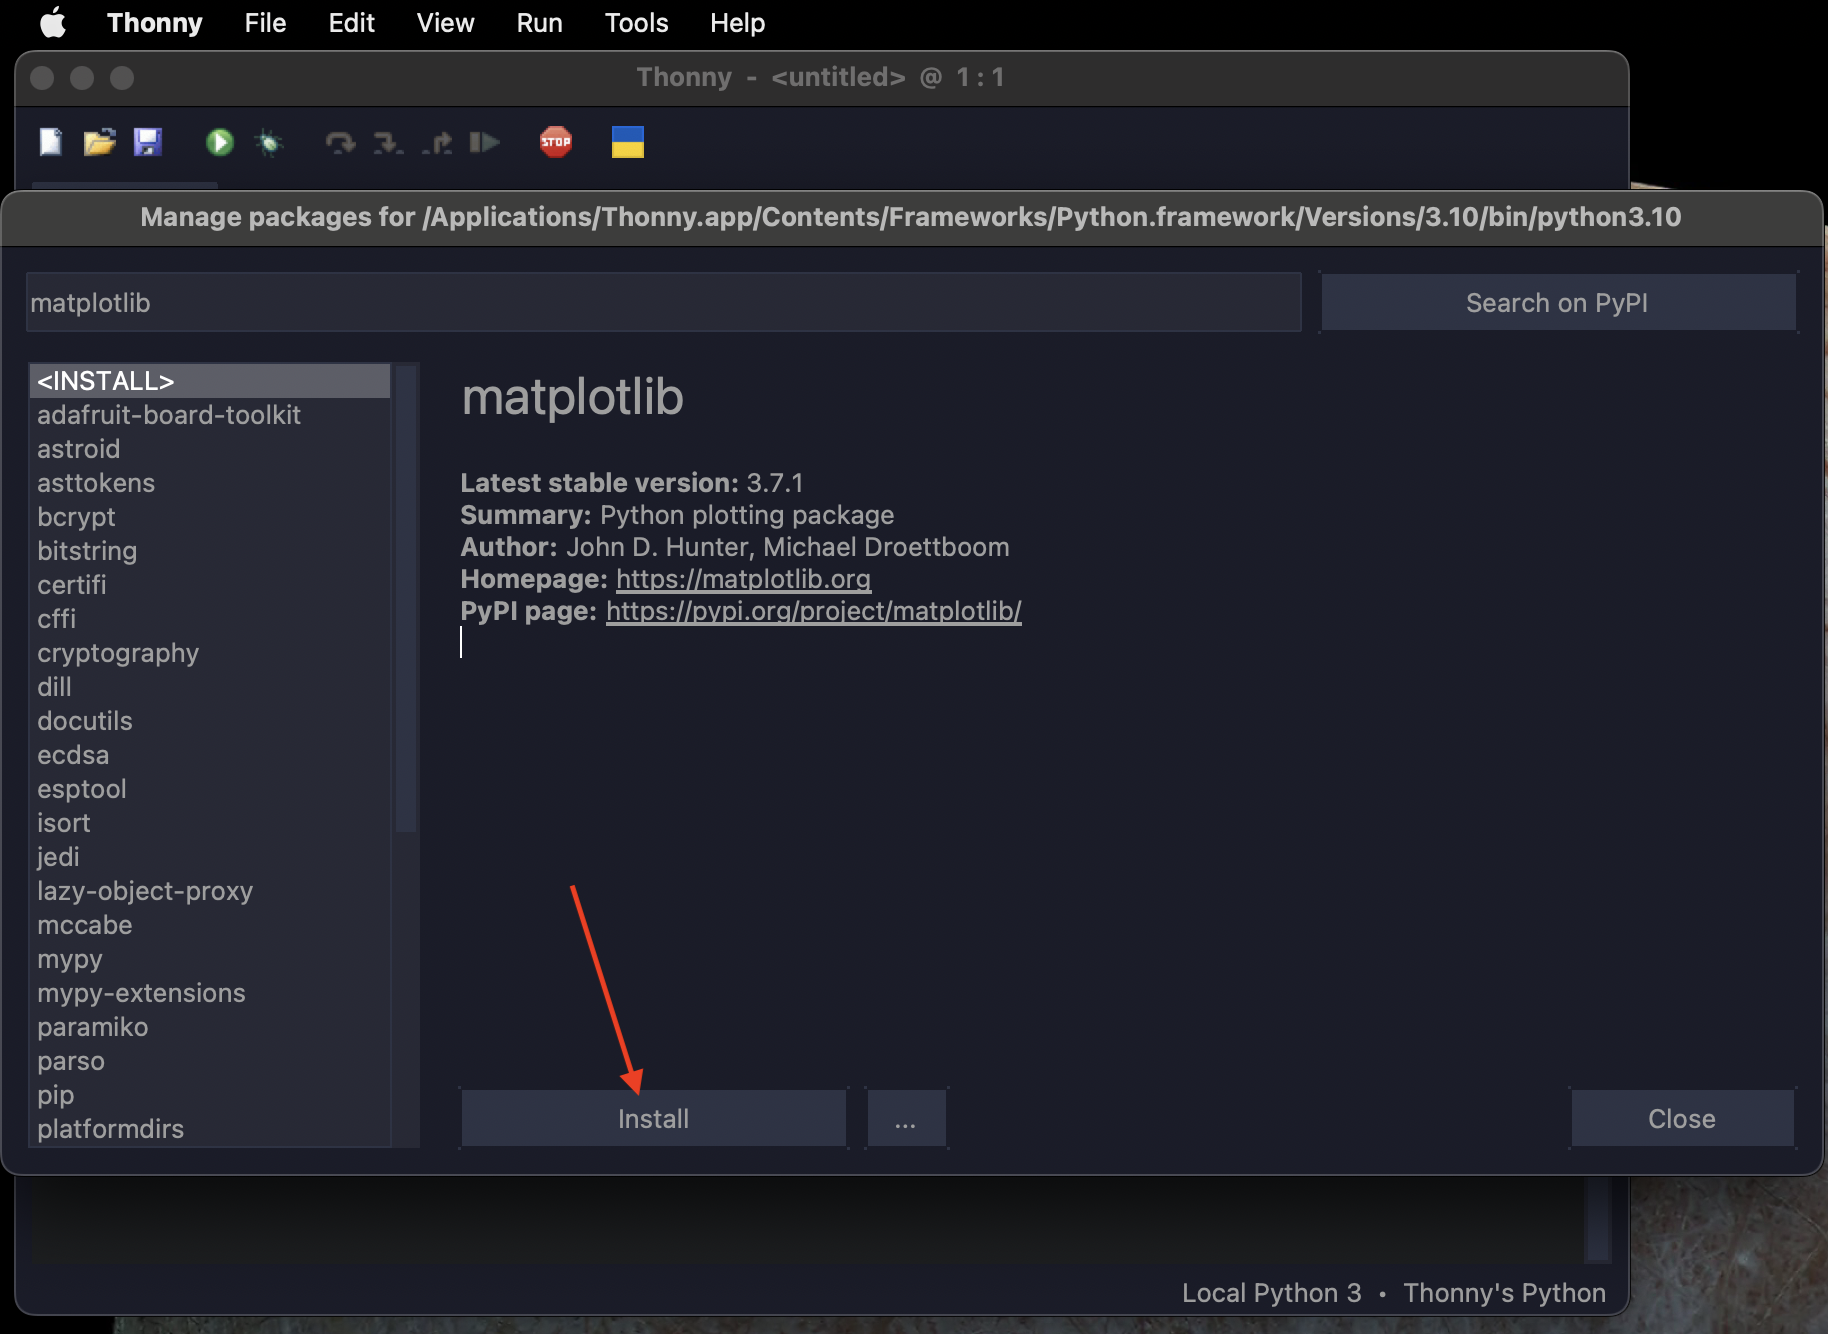1828x1334 pixels.
Task: Click the Step Over debug icon
Action: pos(340,142)
